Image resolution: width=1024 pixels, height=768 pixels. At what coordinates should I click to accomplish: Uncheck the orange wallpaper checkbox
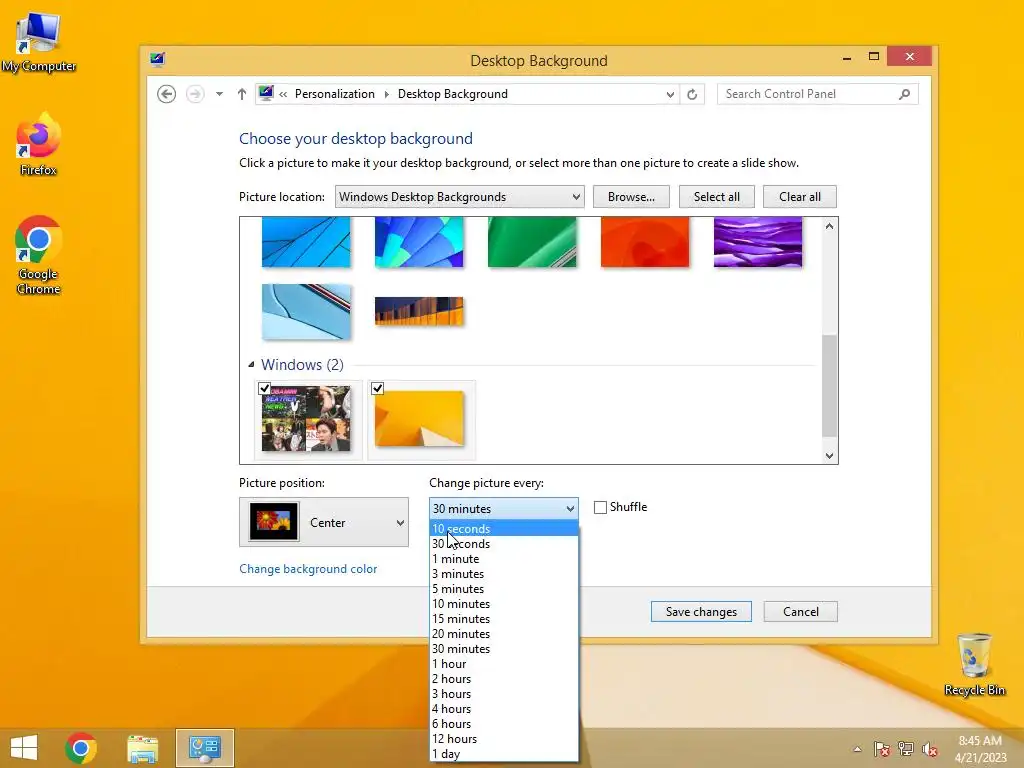(377, 389)
